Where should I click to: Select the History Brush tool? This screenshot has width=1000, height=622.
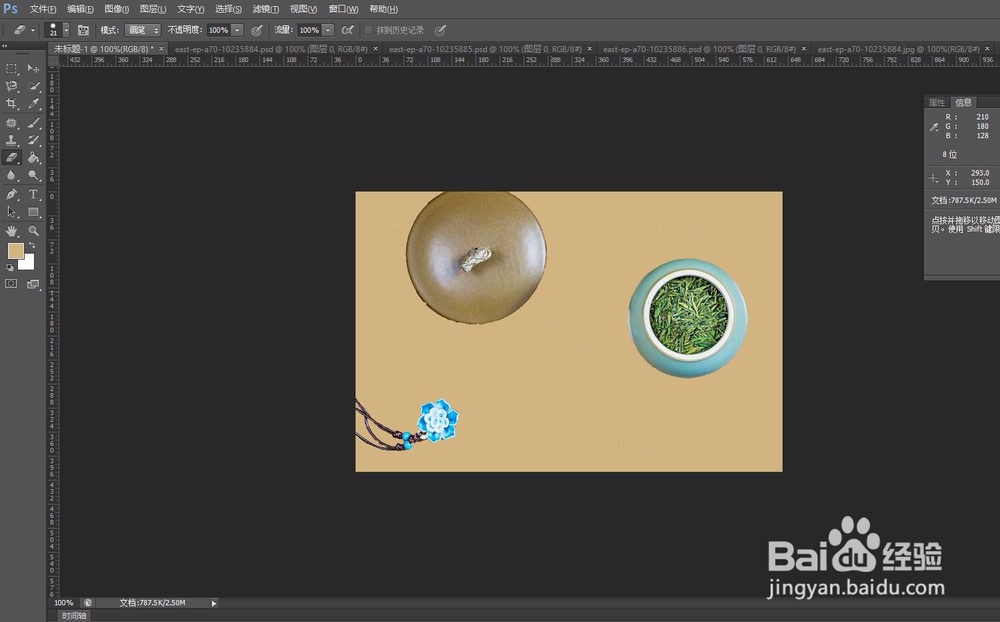(33, 140)
